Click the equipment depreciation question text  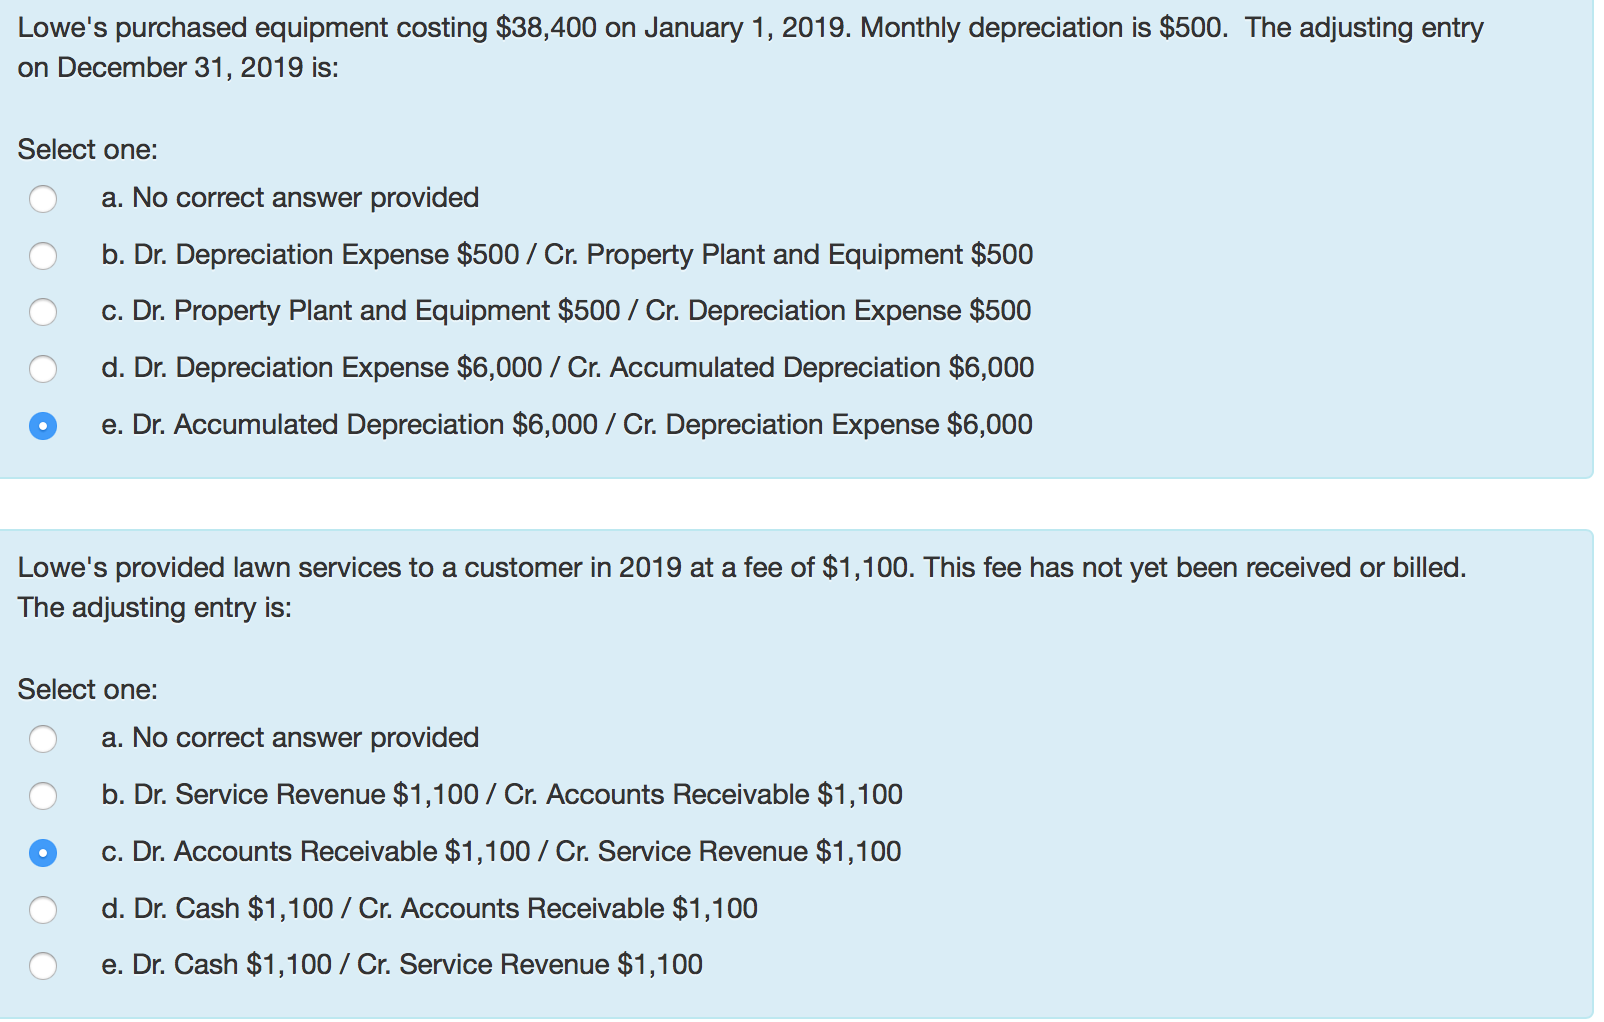(750, 47)
